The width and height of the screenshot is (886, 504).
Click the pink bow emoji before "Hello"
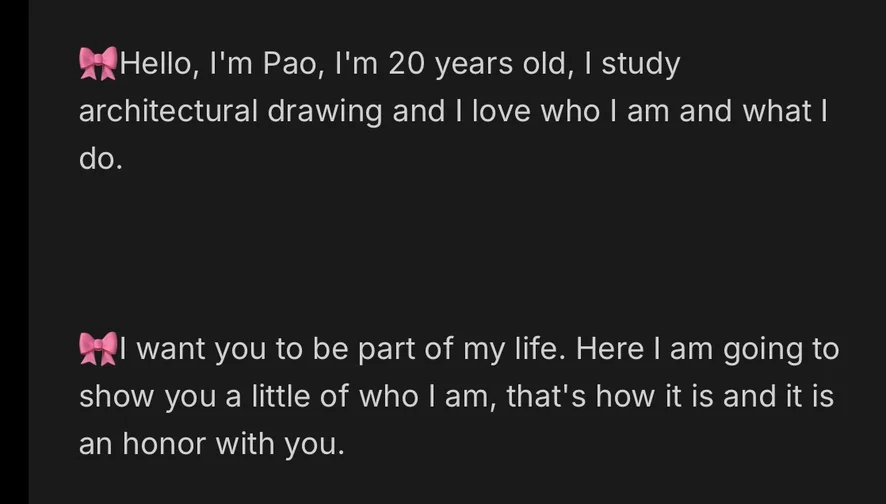click(x=98, y=64)
